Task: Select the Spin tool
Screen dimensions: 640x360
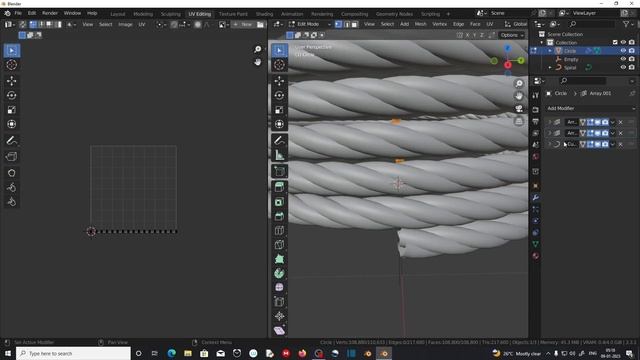Action: [279, 273]
